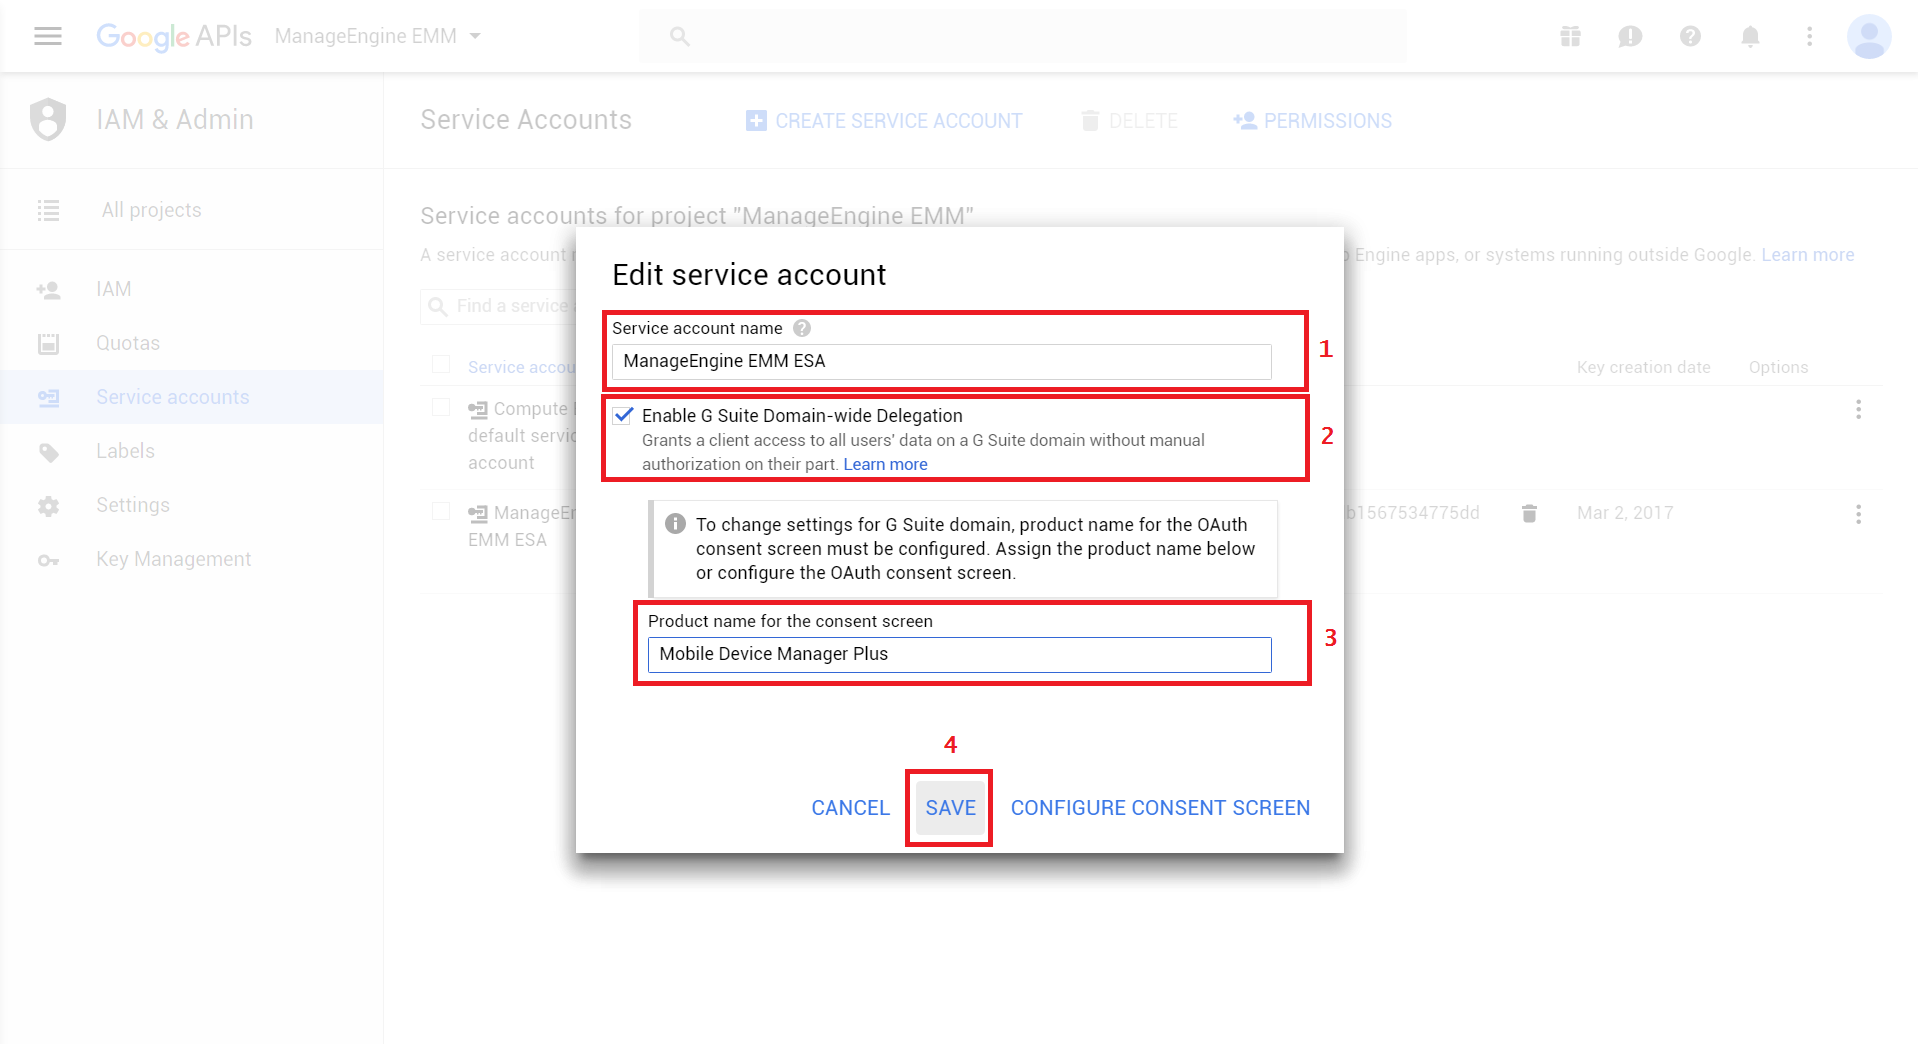Screen dimensions: 1918x1044
Task: Click the info icon in the OAuth notice
Action: point(675,524)
